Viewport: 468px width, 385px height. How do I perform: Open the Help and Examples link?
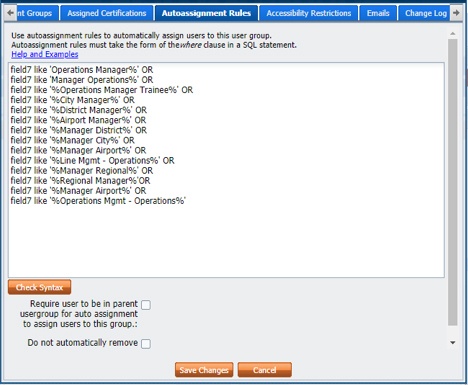point(45,54)
